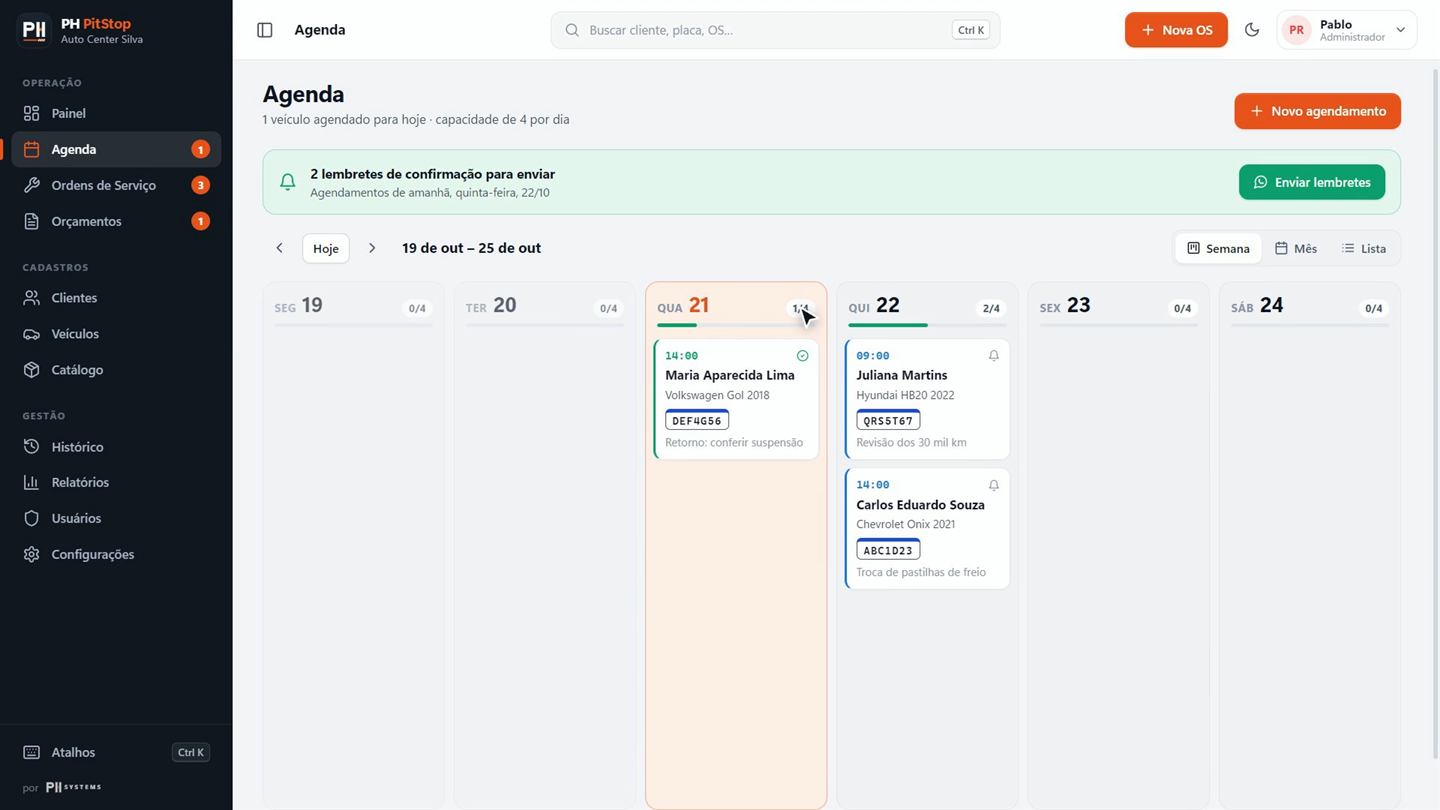Click the bell icon in reminder banner

288,182
